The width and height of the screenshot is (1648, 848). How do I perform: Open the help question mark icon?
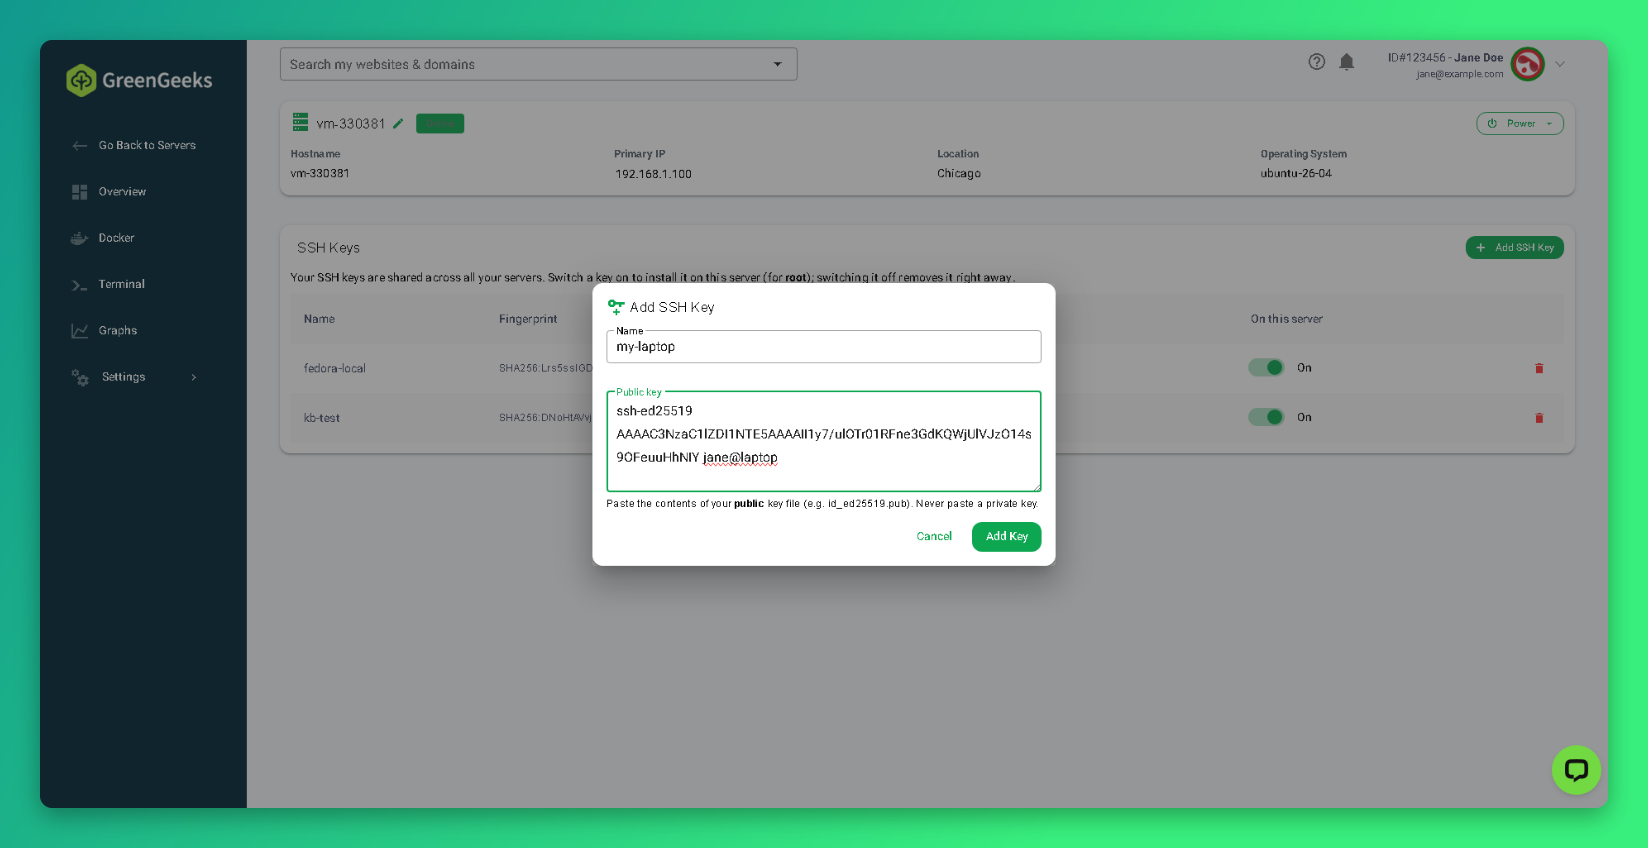1317,62
